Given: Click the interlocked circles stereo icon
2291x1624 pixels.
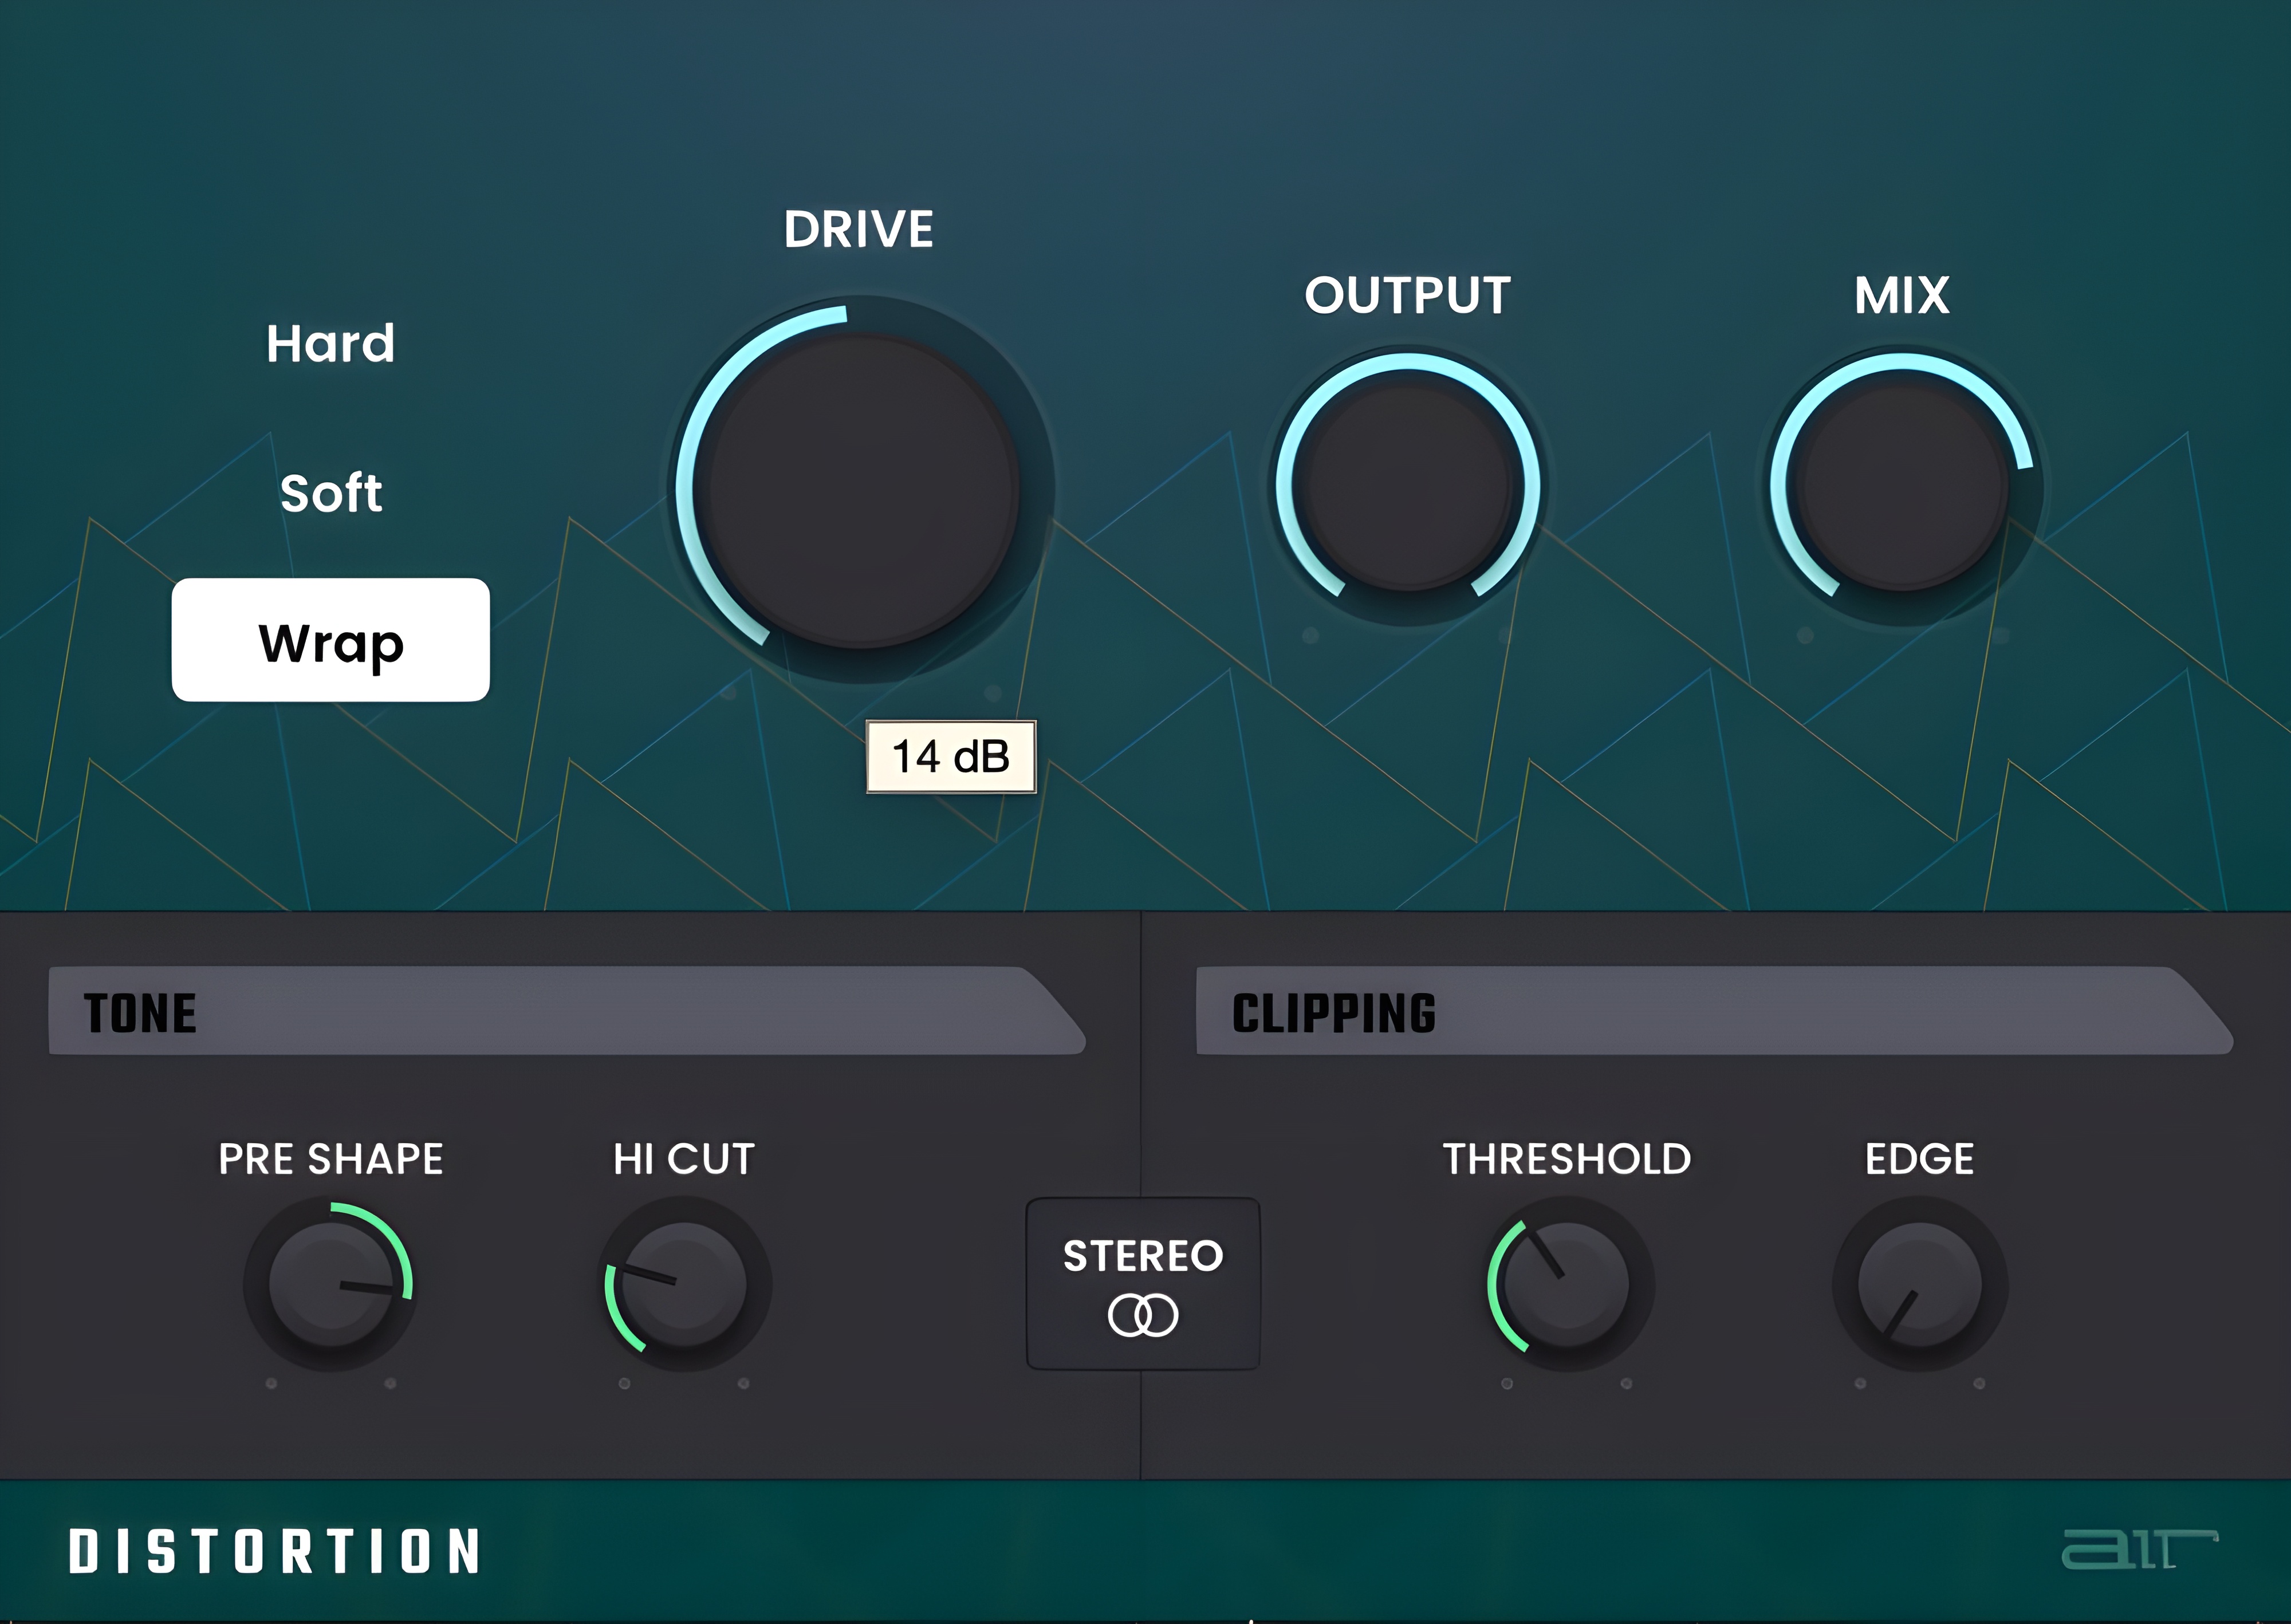Looking at the screenshot, I should 1142,1315.
